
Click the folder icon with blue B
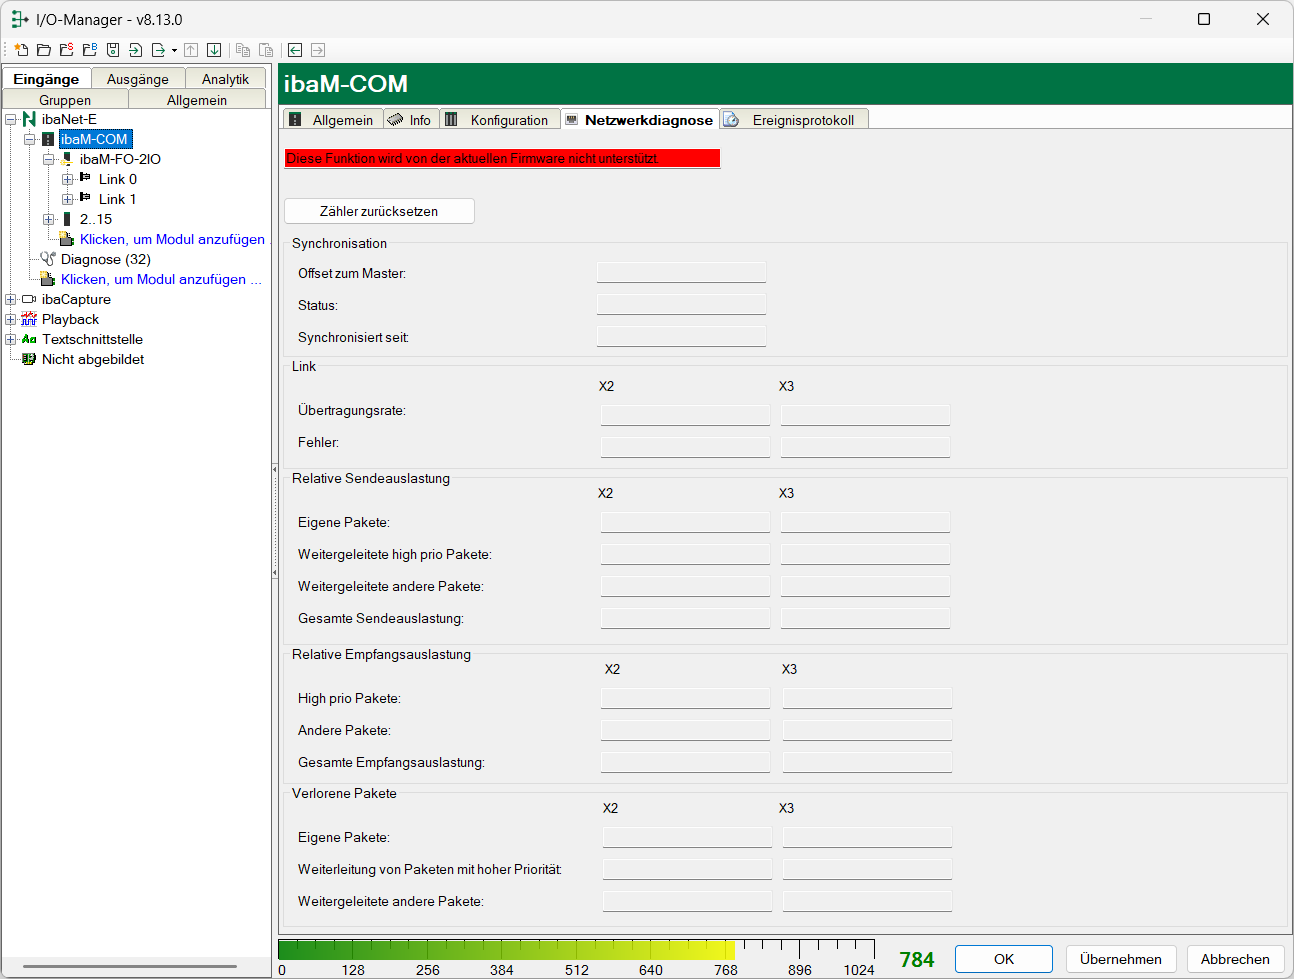90,50
